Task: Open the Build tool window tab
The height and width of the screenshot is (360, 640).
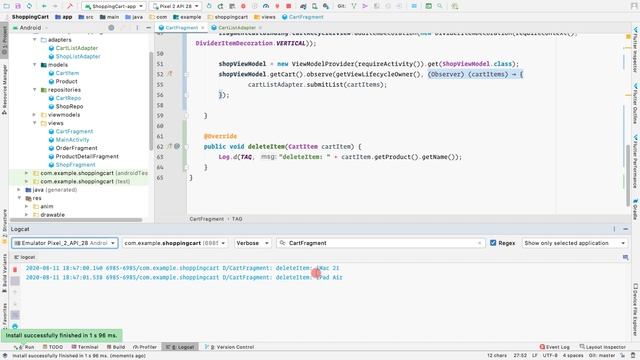Action: [x=116, y=347]
